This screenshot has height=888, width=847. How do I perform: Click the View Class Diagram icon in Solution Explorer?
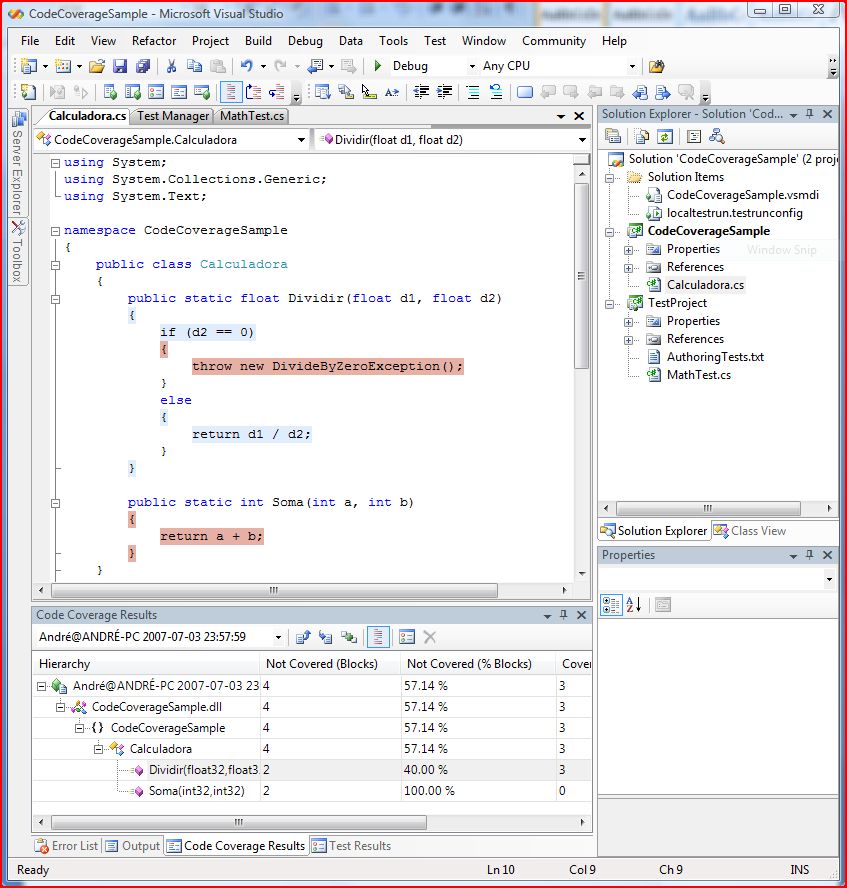[716, 136]
